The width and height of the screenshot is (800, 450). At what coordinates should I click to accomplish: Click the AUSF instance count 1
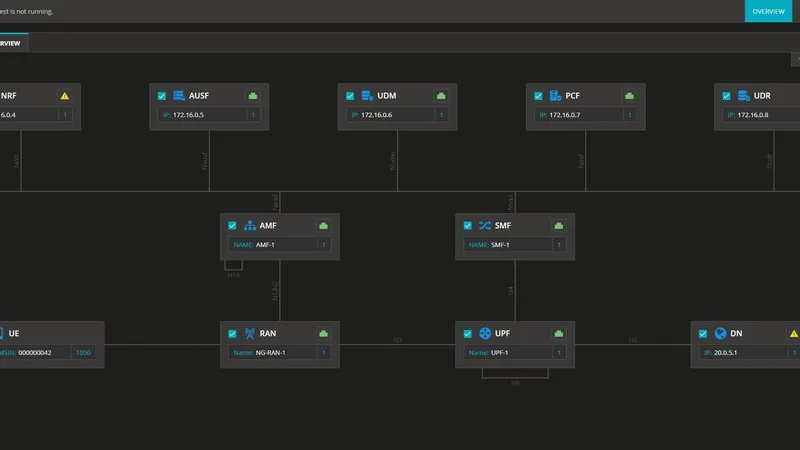click(253, 115)
